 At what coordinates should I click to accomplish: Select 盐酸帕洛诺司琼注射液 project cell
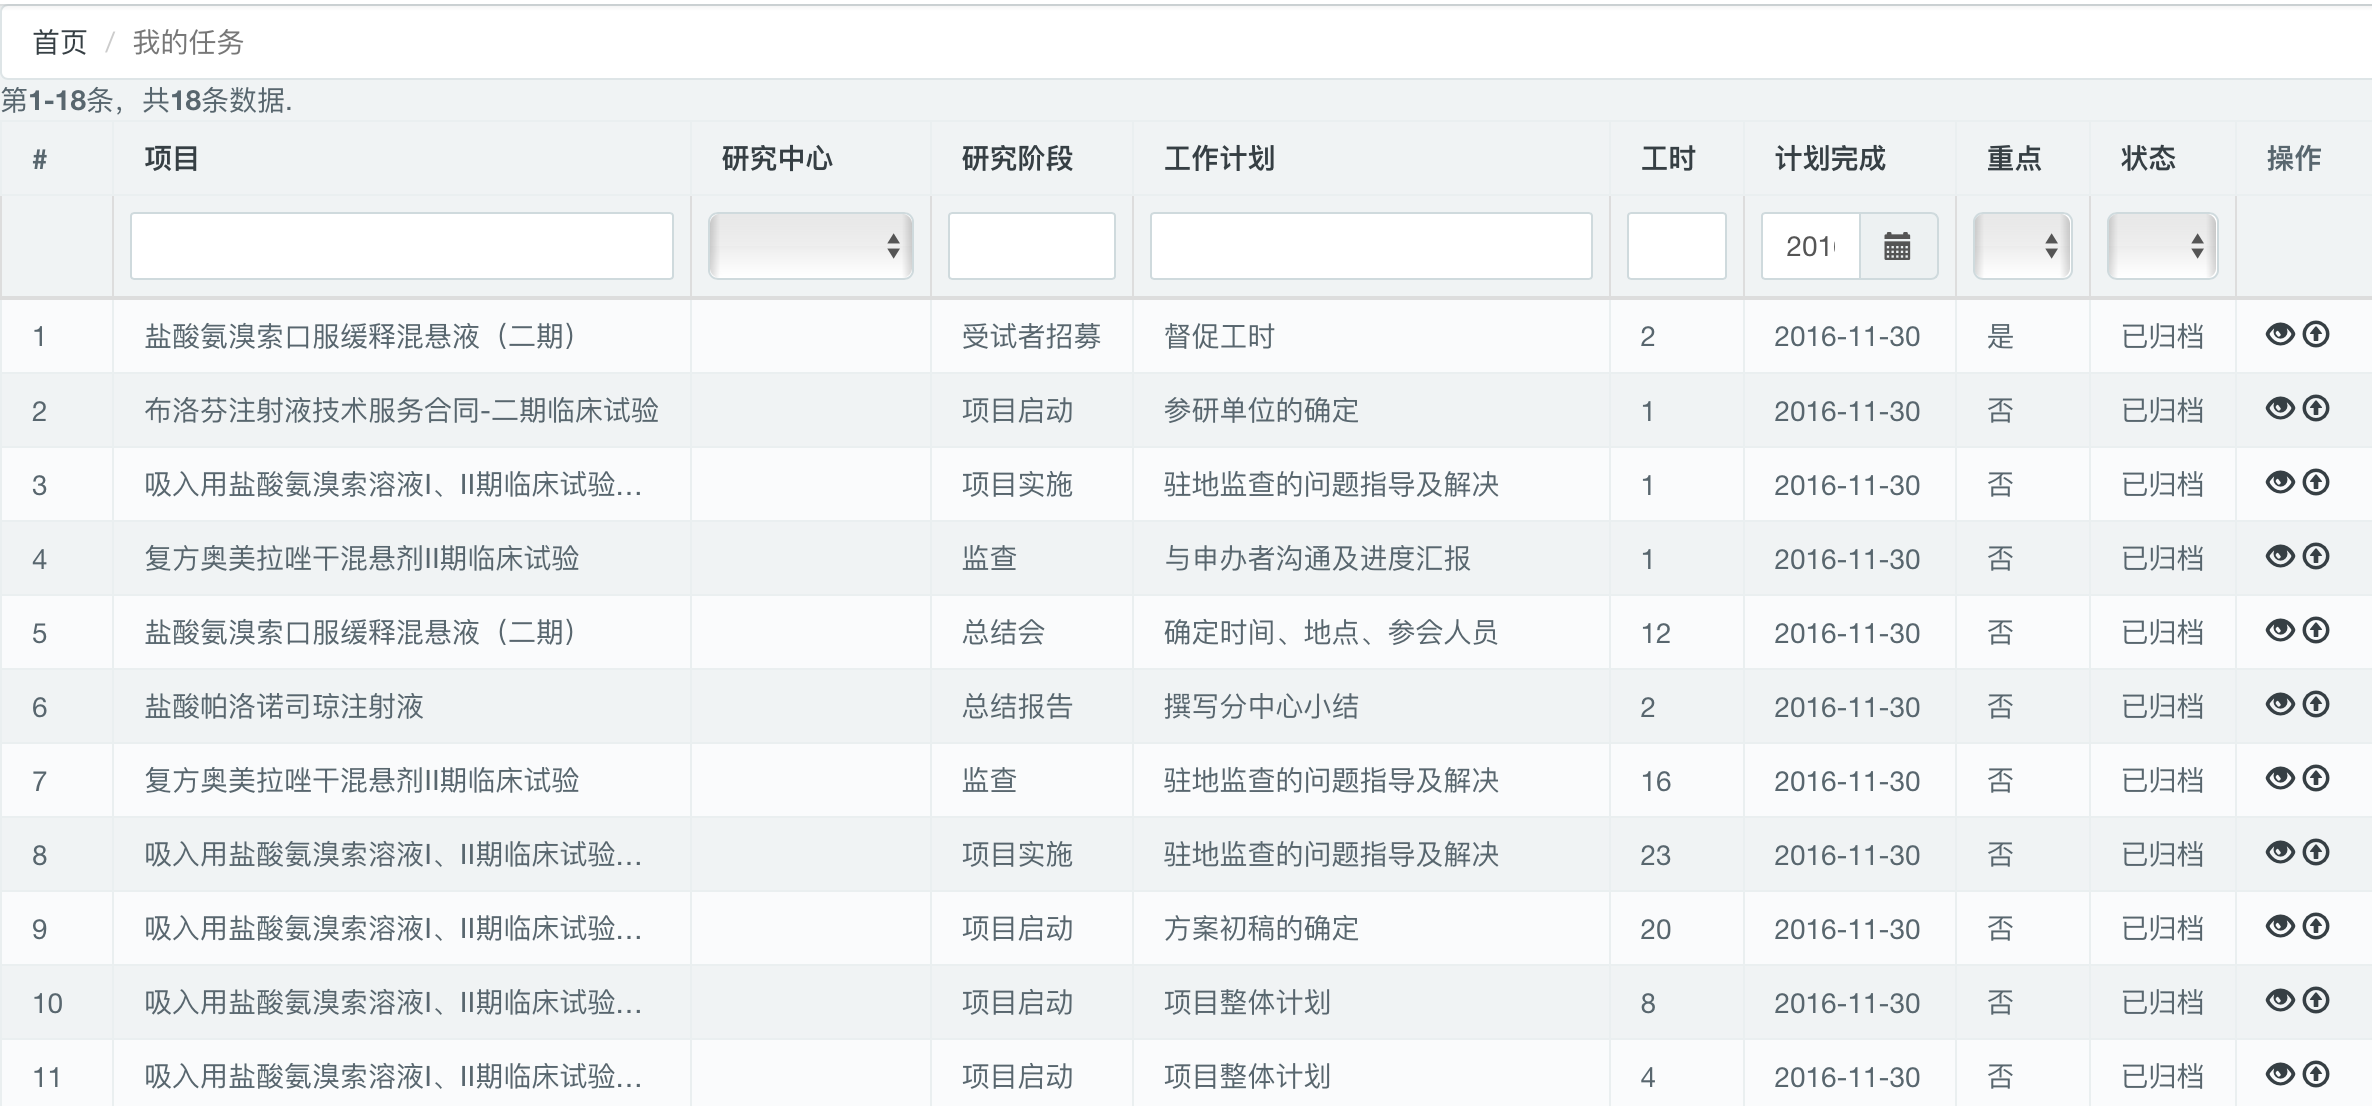coord(284,707)
